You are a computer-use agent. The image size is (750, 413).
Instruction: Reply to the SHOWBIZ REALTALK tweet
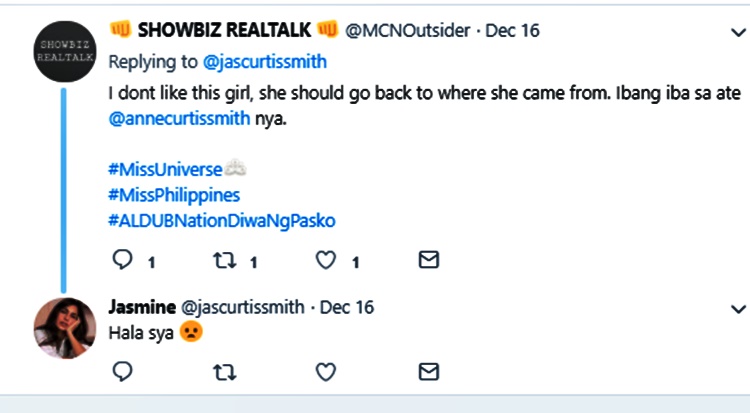pos(124,261)
